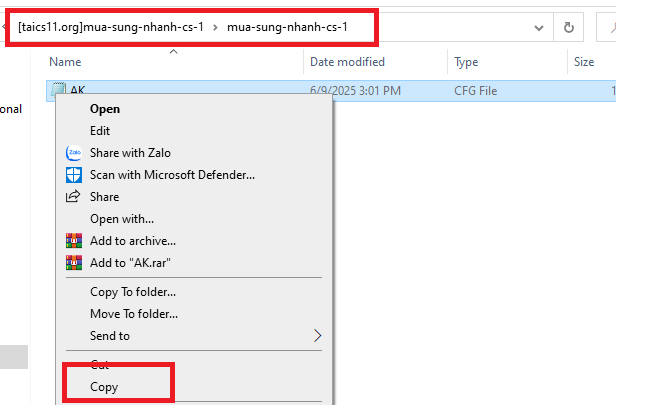Image resolution: width=650 pixels, height=405 pixels.
Task: Choose Copy from the context menu
Action: point(104,387)
